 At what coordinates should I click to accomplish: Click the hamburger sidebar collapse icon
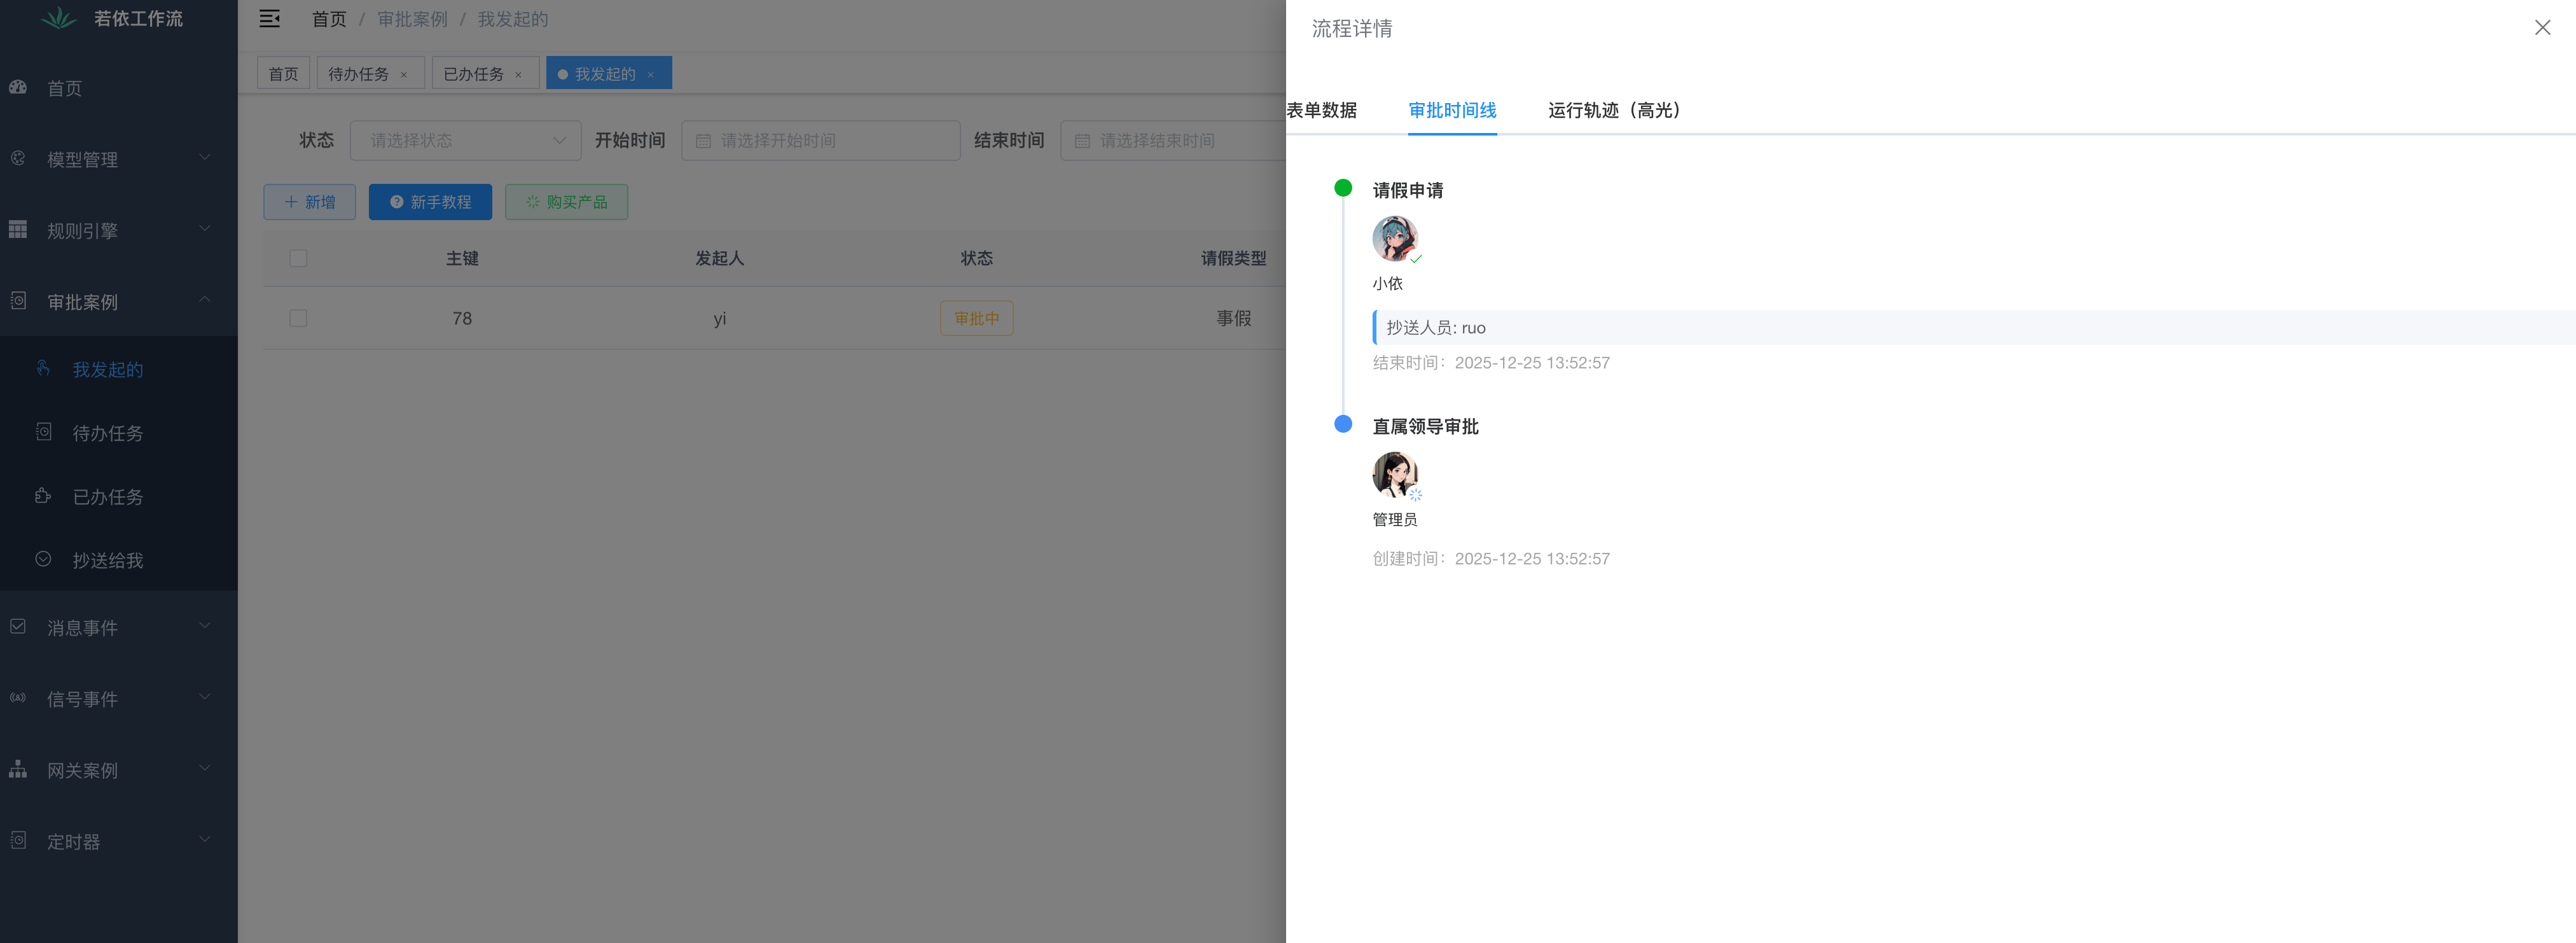point(269,19)
